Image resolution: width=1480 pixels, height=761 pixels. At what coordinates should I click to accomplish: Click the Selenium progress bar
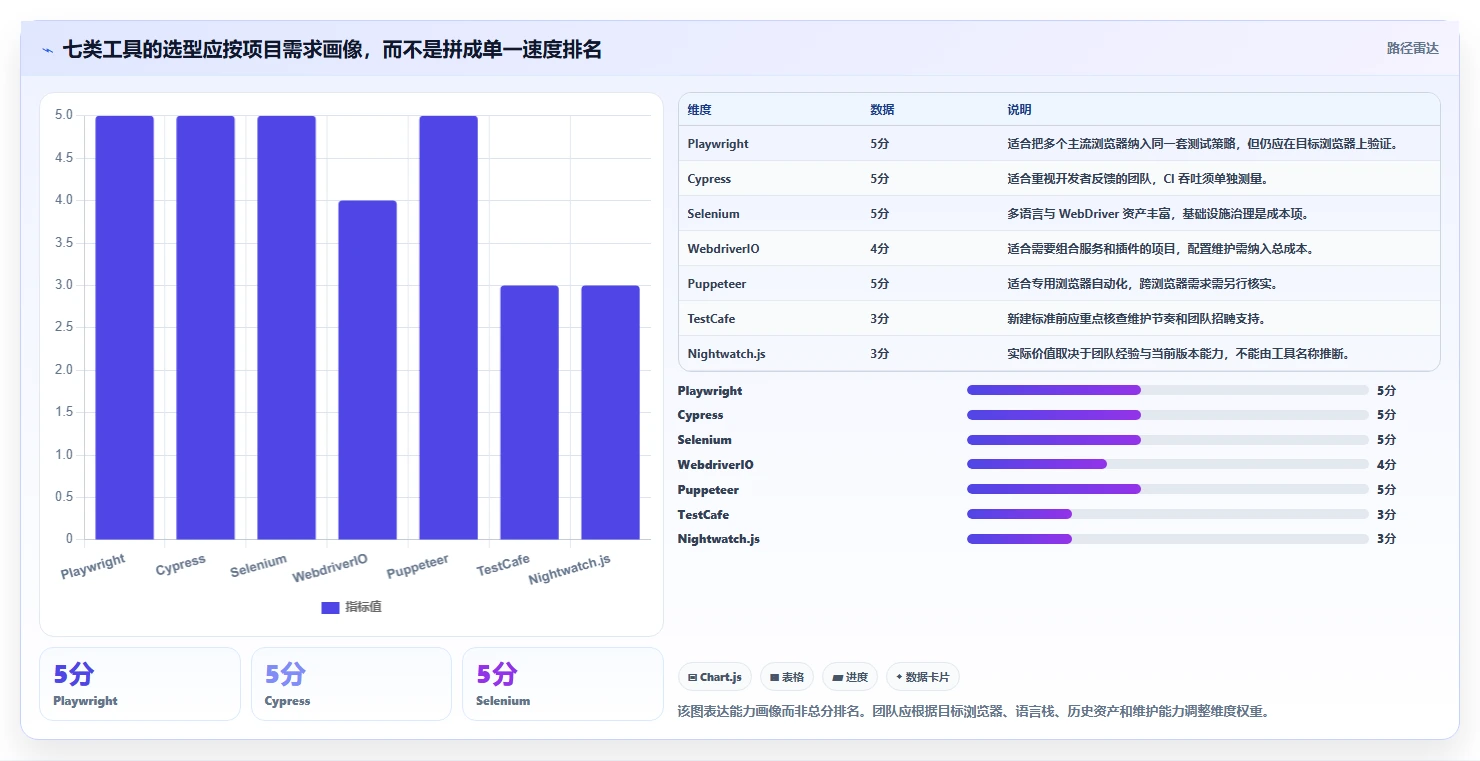[x=1167, y=440]
